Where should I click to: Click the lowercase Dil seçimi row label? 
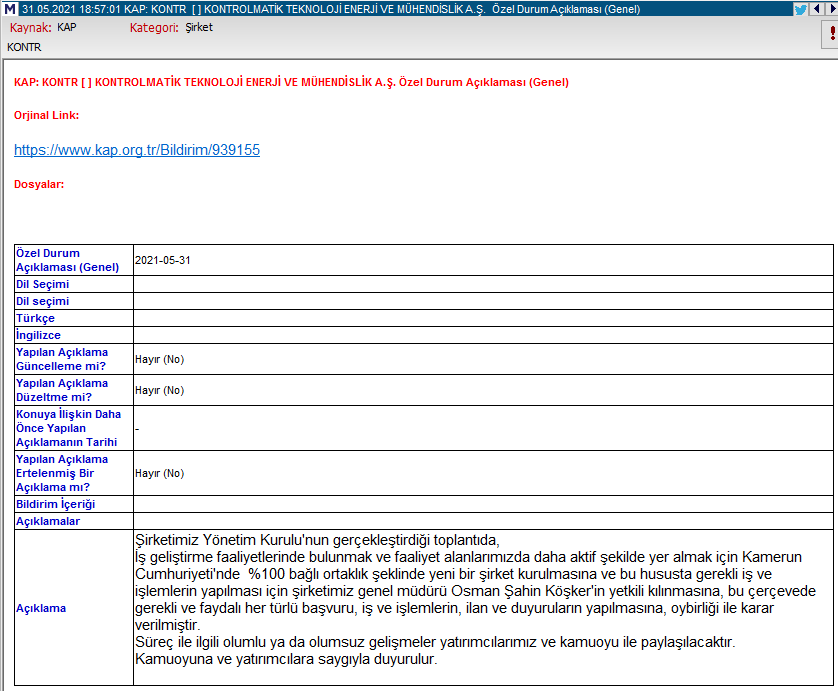[x=42, y=301]
